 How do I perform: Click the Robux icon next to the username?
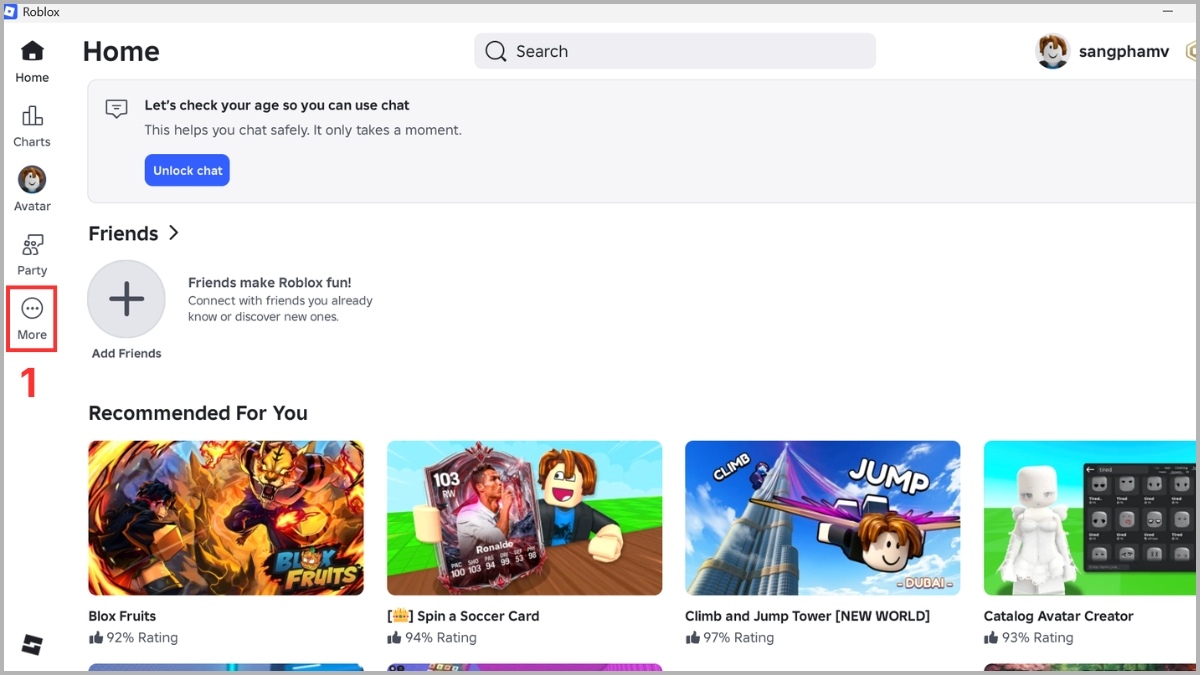[x=1192, y=51]
